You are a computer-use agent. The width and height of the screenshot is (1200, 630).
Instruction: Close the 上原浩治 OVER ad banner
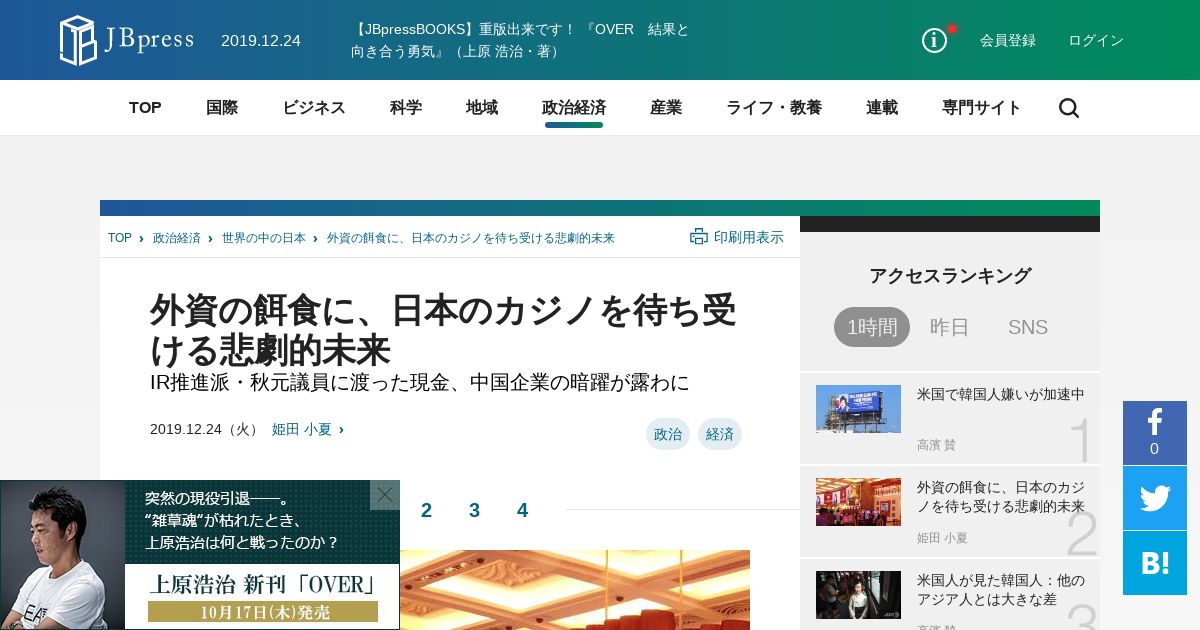[x=385, y=495]
